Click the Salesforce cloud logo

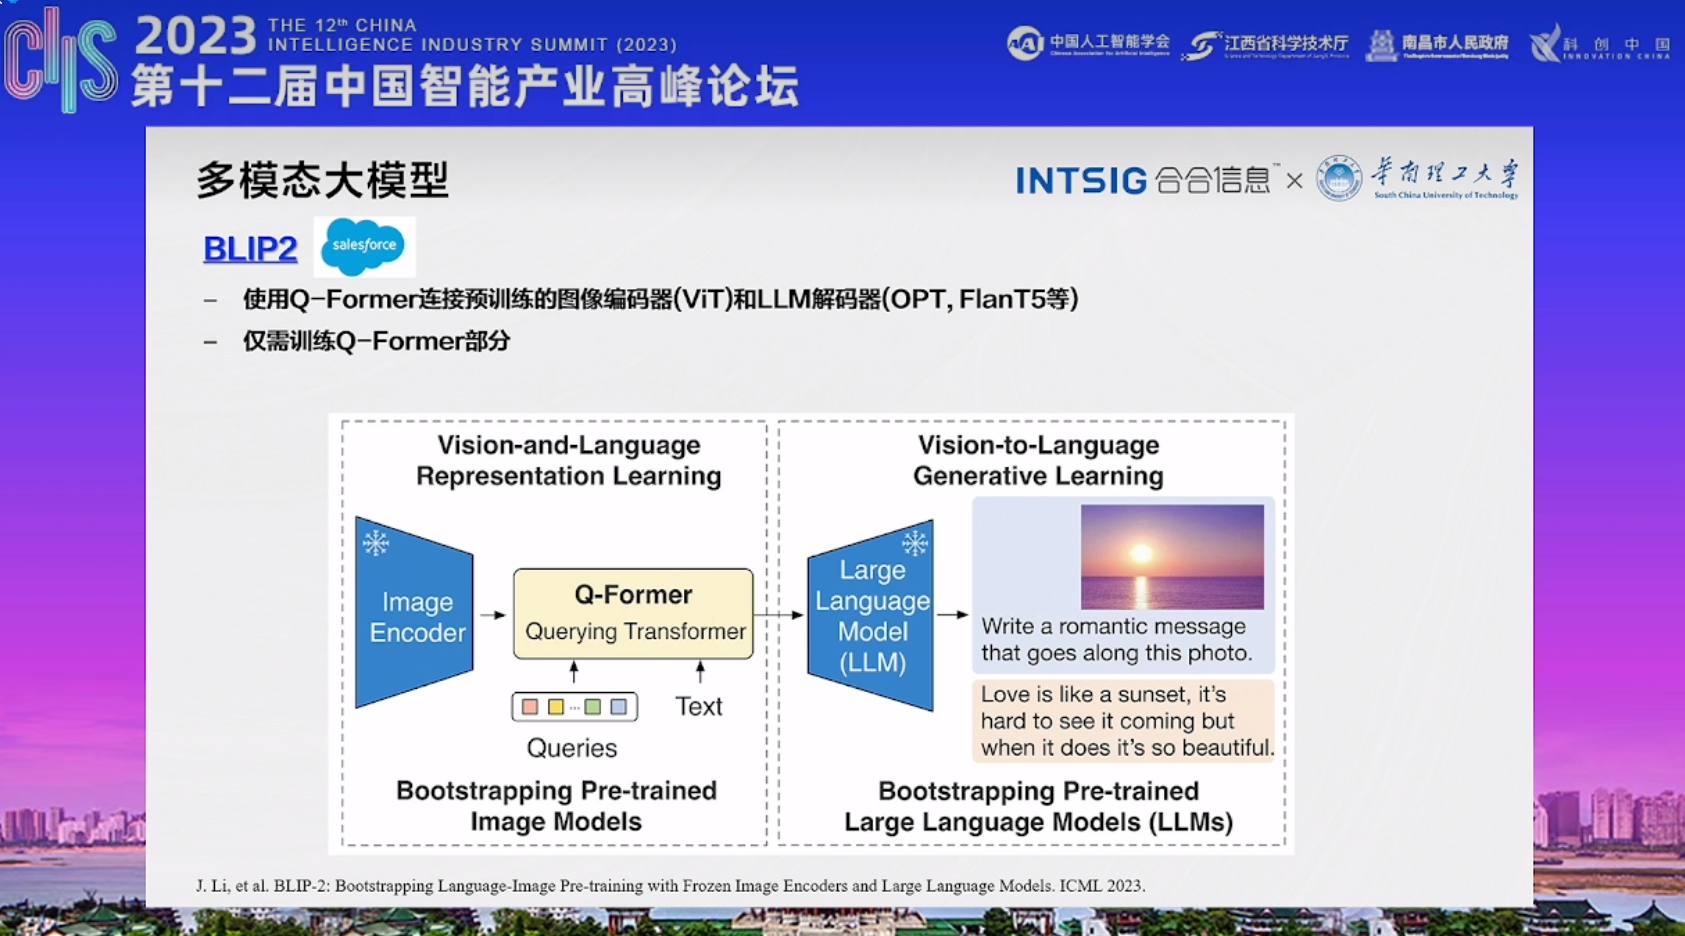point(364,246)
